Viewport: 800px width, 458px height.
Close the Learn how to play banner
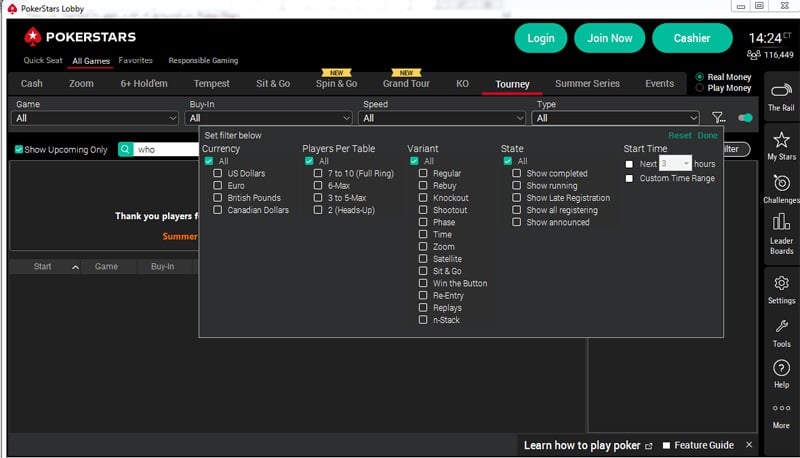coord(748,445)
